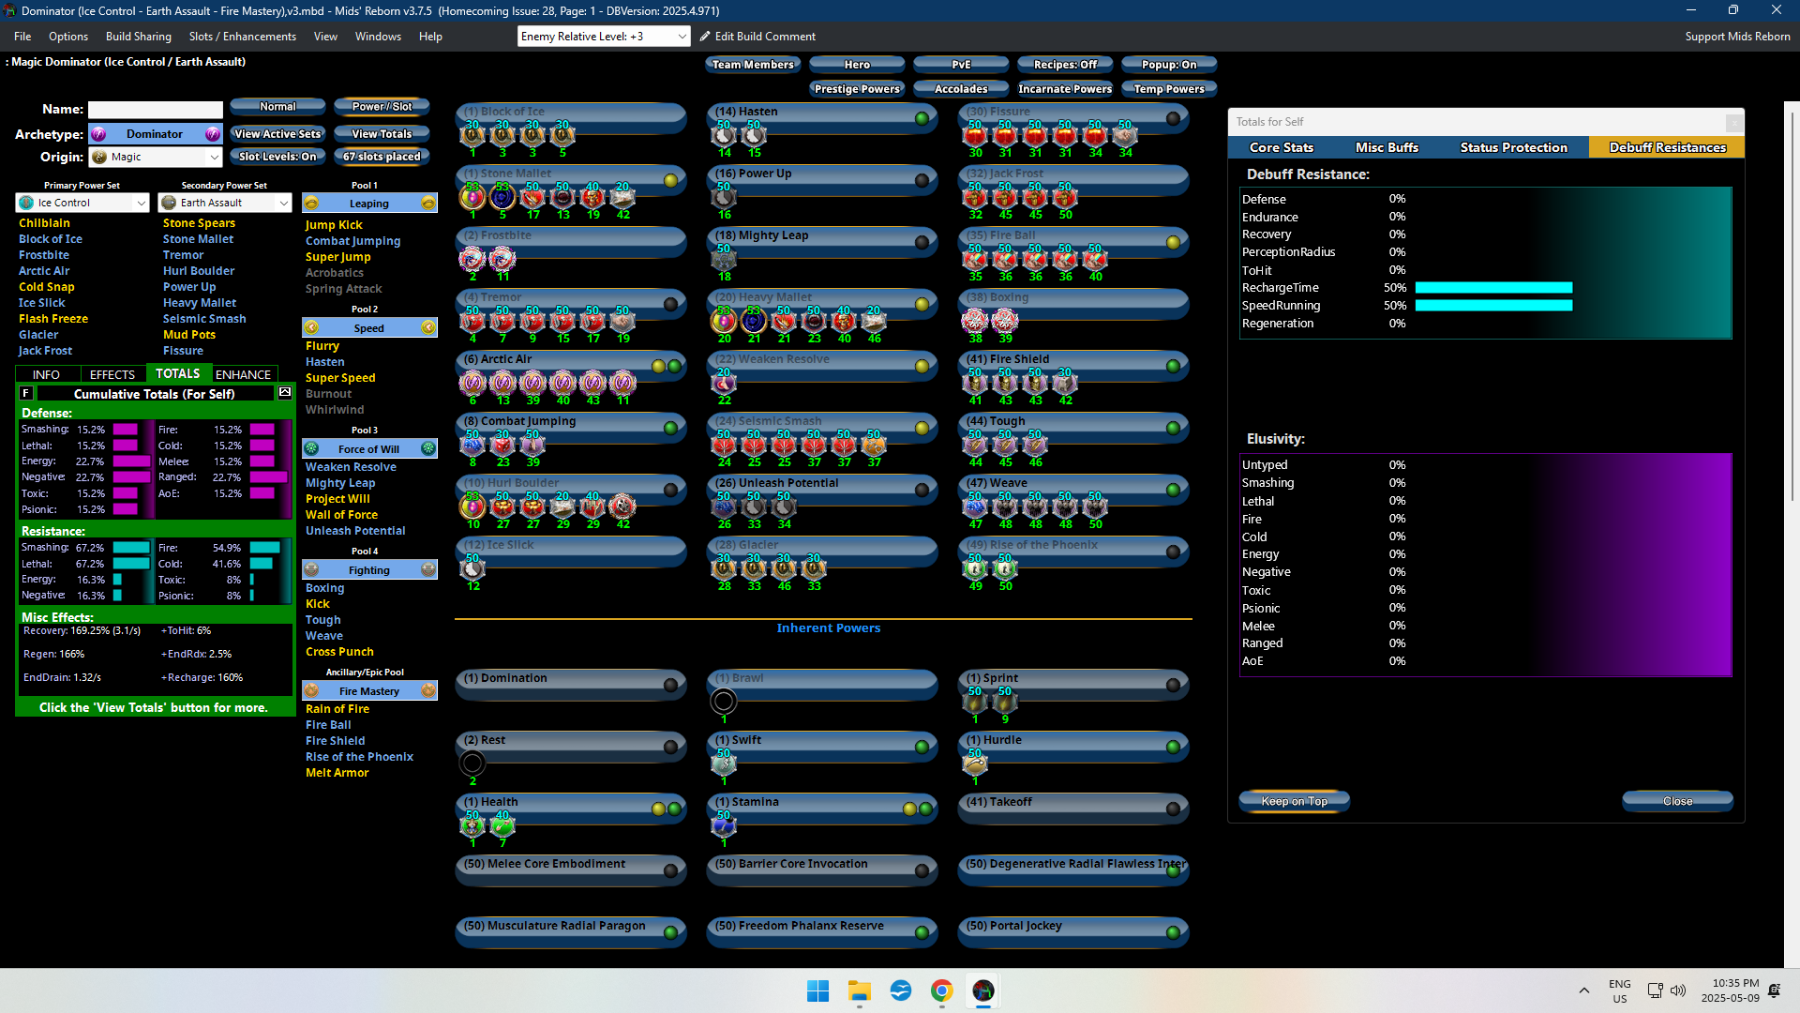Click the RechargeTime debuff resistance bar

1494,288
